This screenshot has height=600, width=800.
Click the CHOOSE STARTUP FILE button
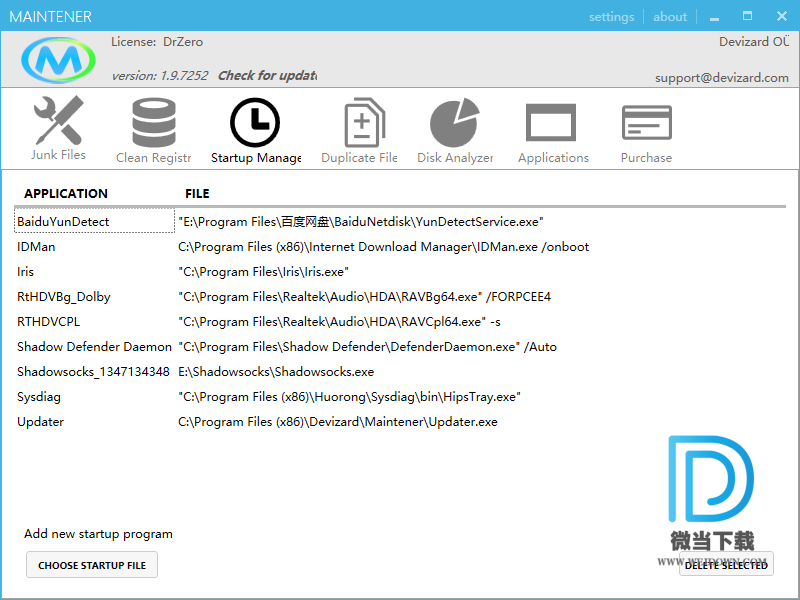pos(92,565)
